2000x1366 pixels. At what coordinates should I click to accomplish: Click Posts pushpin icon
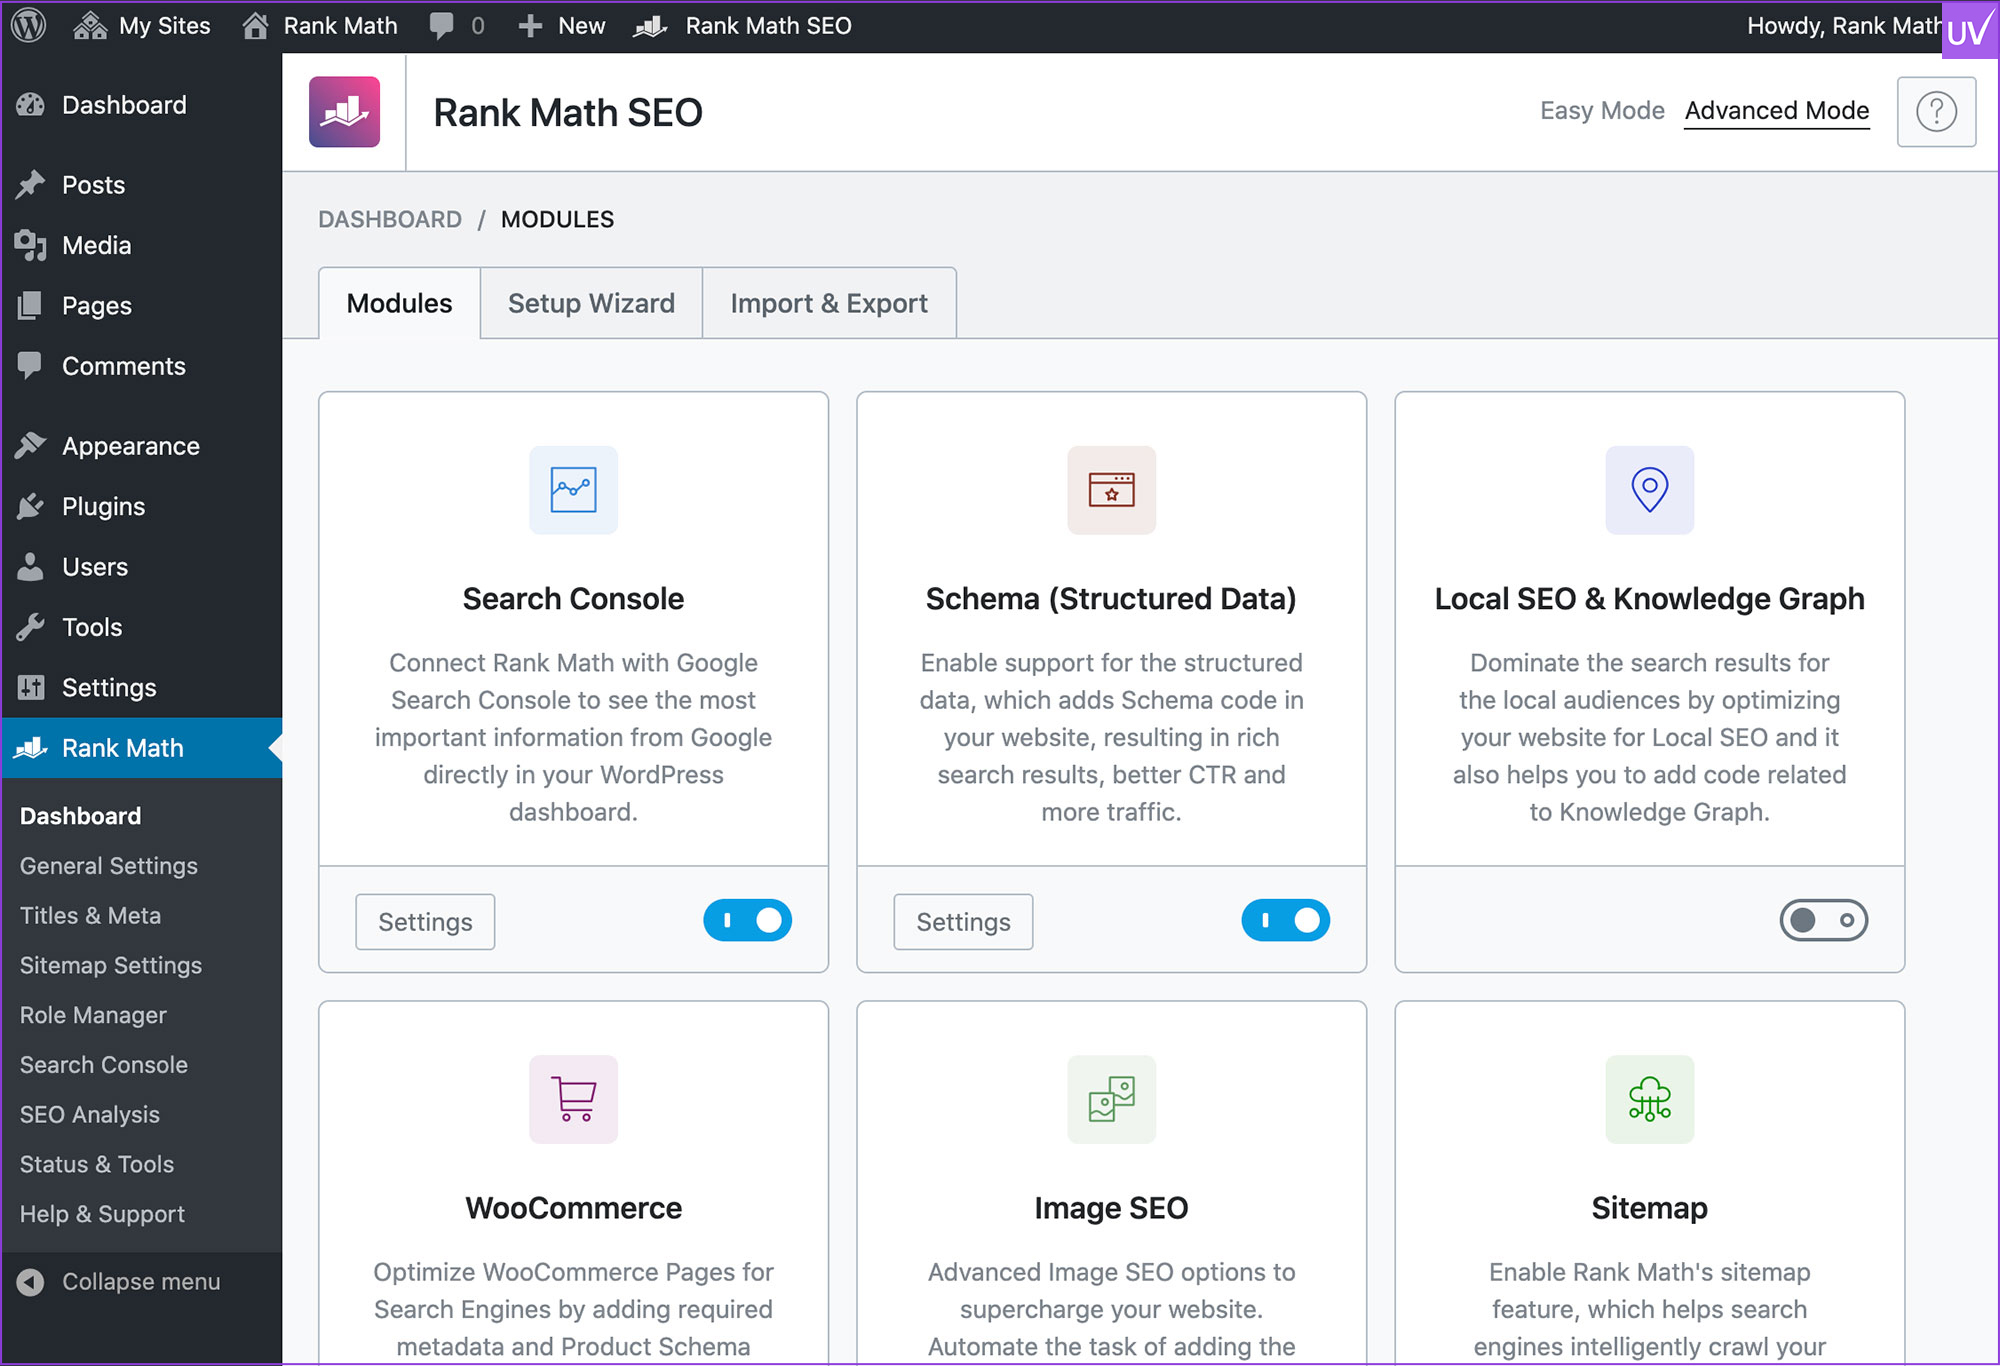[x=31, y=185]
